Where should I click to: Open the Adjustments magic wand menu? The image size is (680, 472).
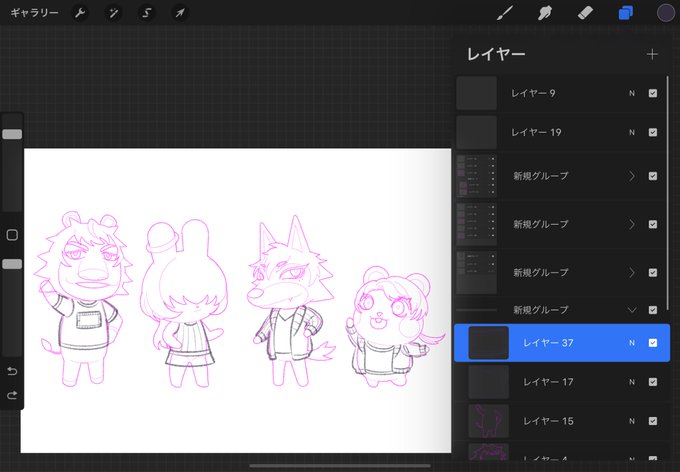coord(113,13)
